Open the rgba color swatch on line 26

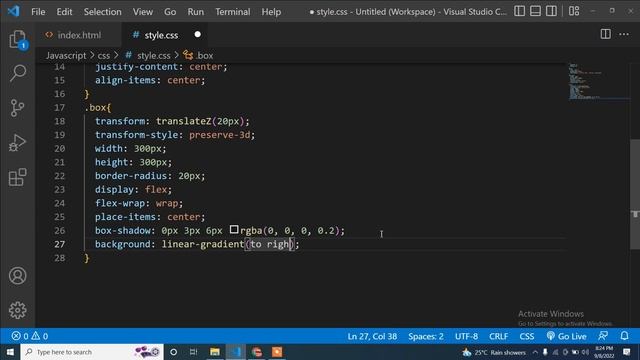(234, 230)
